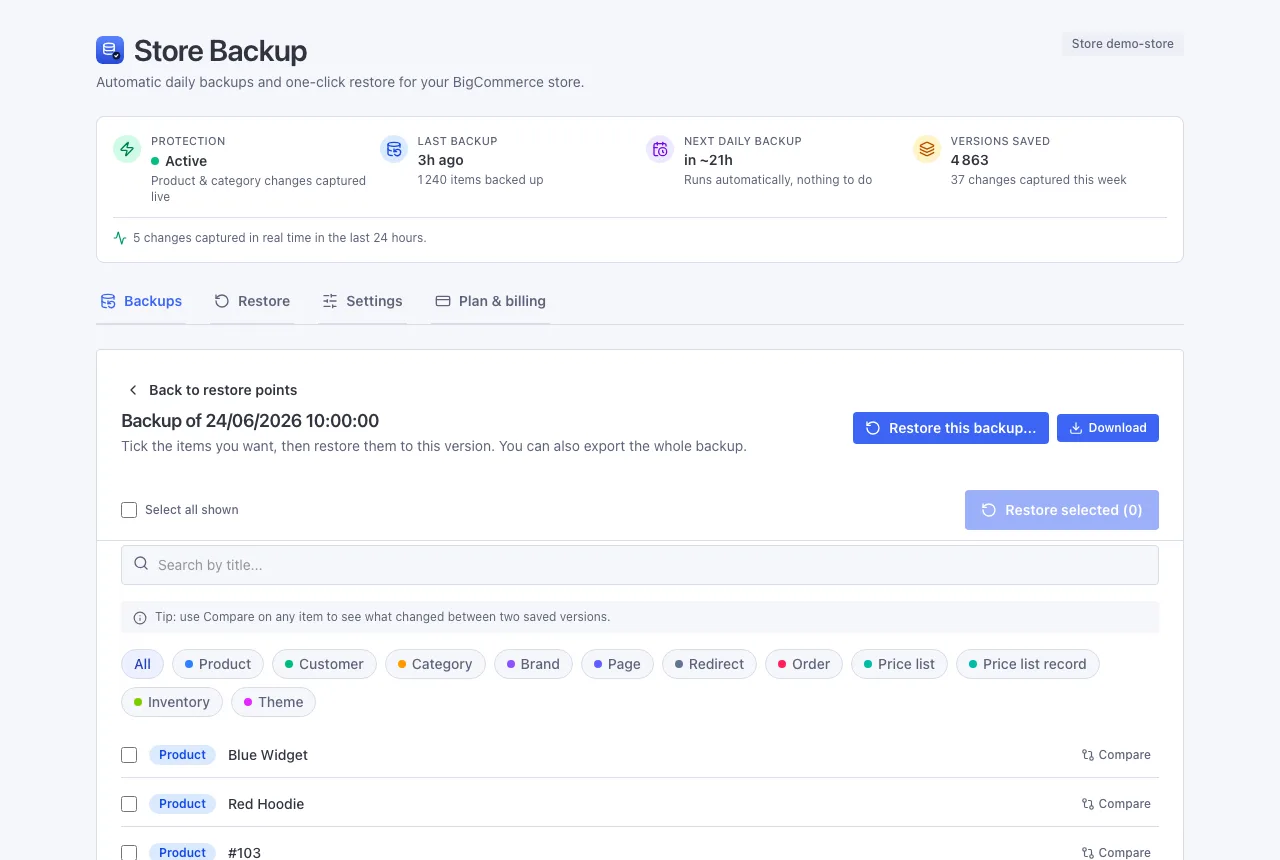Tick the checkbox for product #103

point(129,852)
